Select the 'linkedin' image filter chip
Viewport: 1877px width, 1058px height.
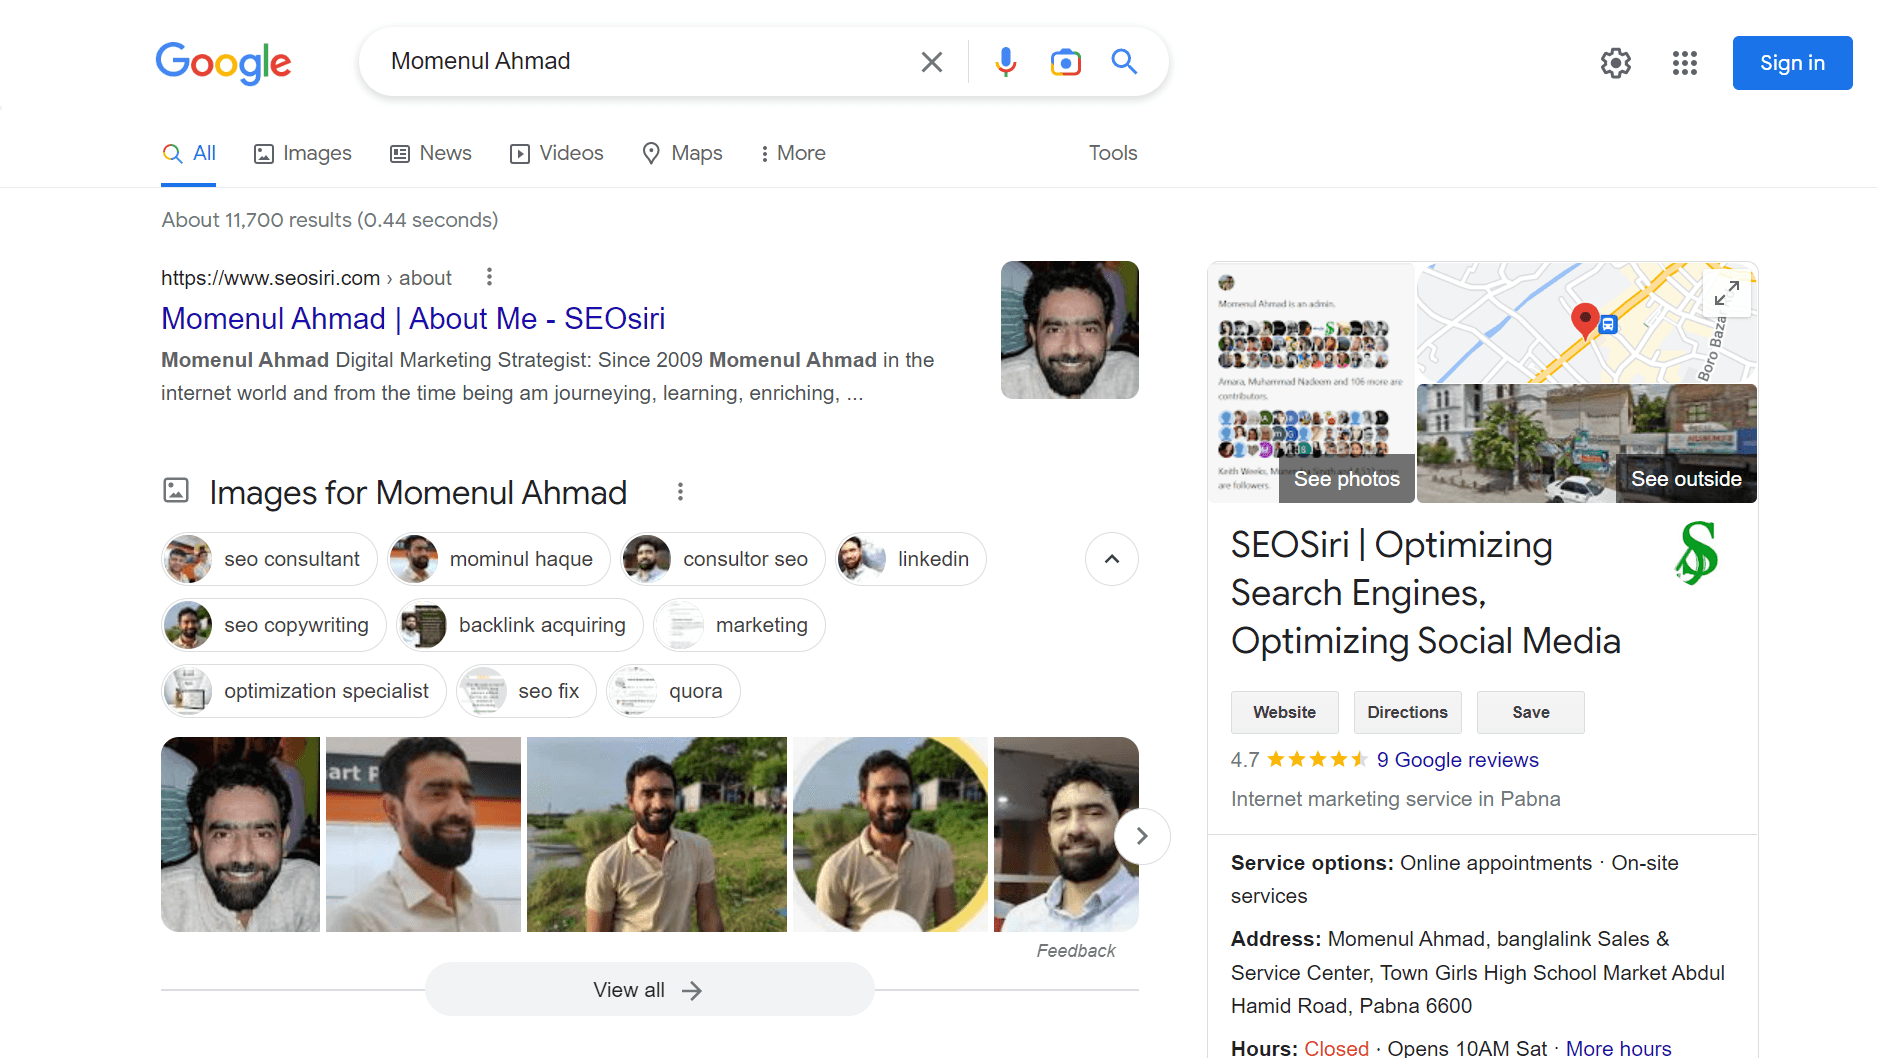coord(911,559)
